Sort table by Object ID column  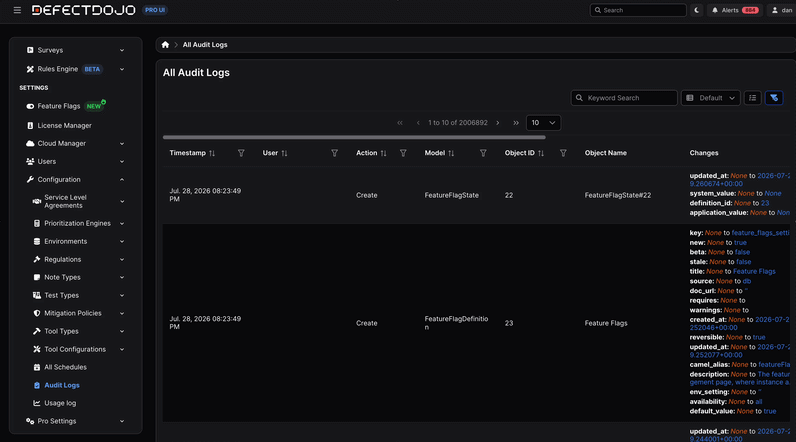(541, 153)
